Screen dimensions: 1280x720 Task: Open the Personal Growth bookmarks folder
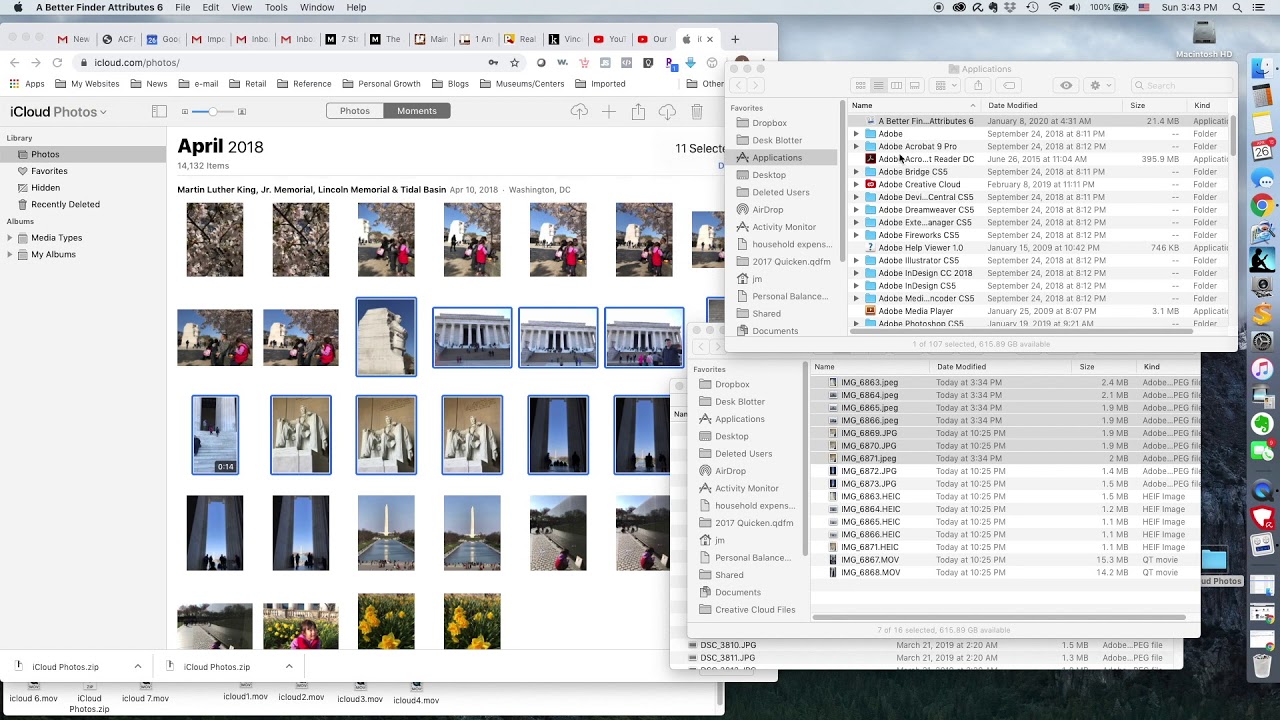pos(381,84)
